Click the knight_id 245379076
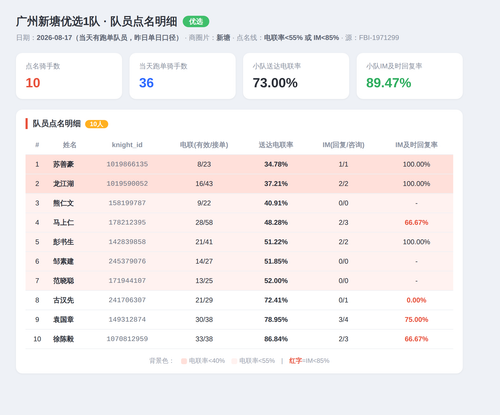The image size is (500, 415). point(127,261)
